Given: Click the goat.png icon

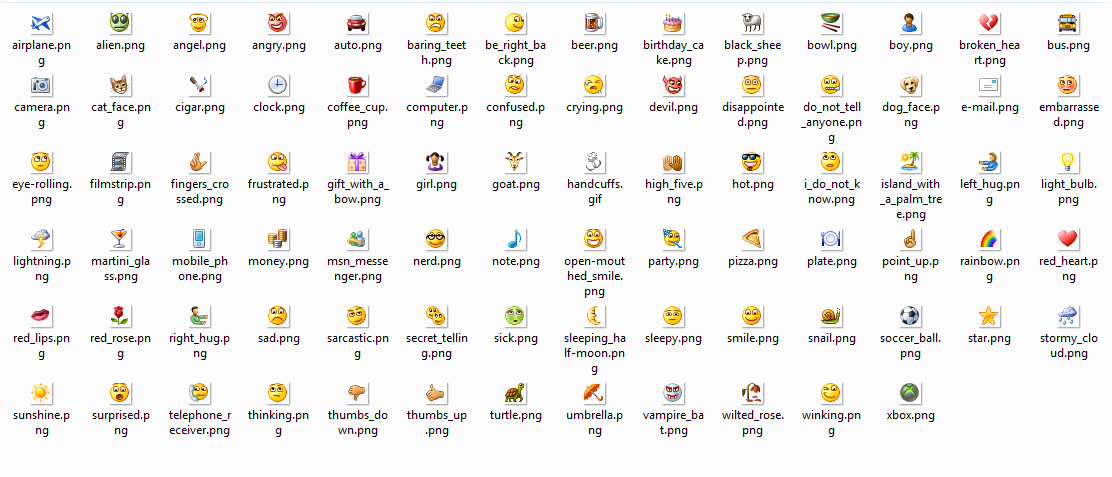Looking at the screenshot, I should [x=516, y=163].
